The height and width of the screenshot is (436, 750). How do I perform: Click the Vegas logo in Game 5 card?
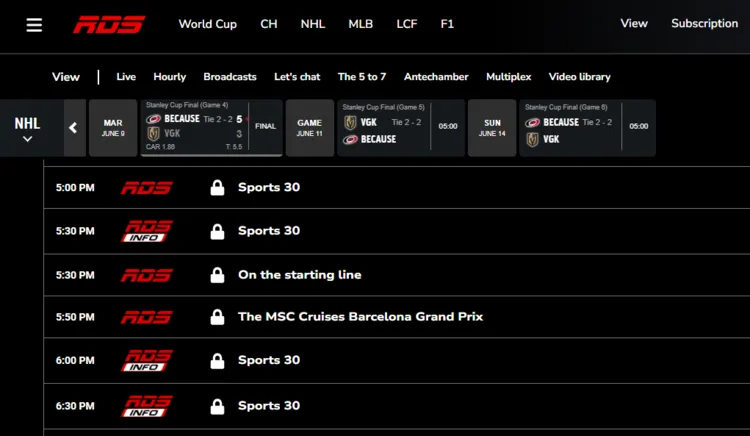click(x=350, y=122)
